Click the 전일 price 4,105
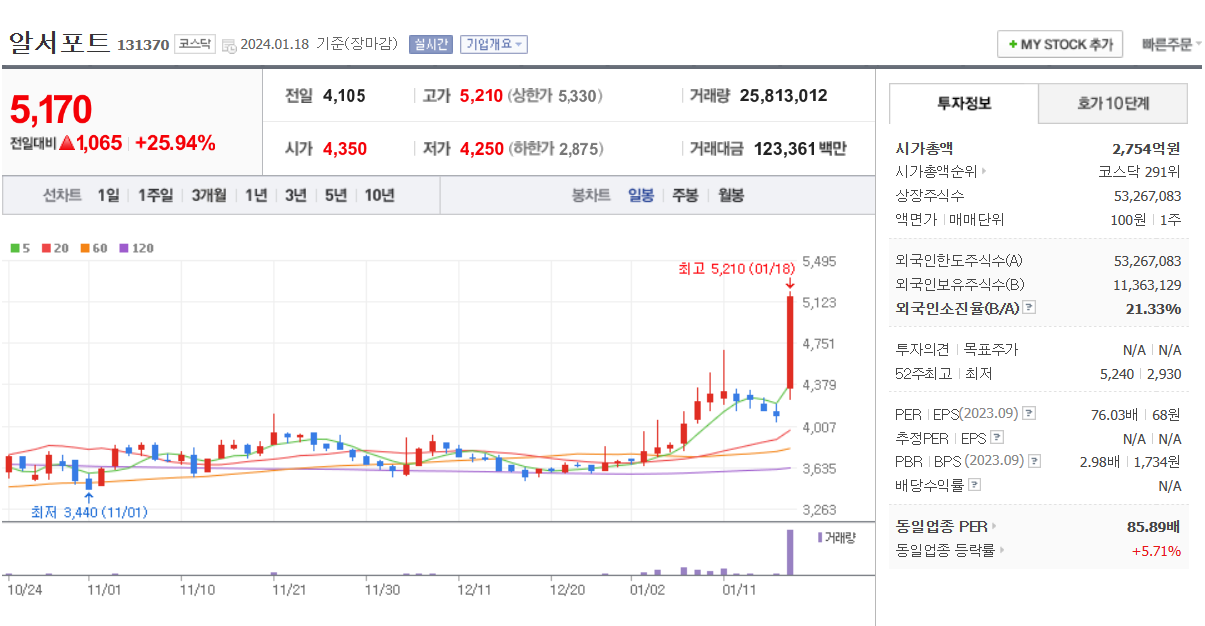1205x626 pixels. point(344,96)
